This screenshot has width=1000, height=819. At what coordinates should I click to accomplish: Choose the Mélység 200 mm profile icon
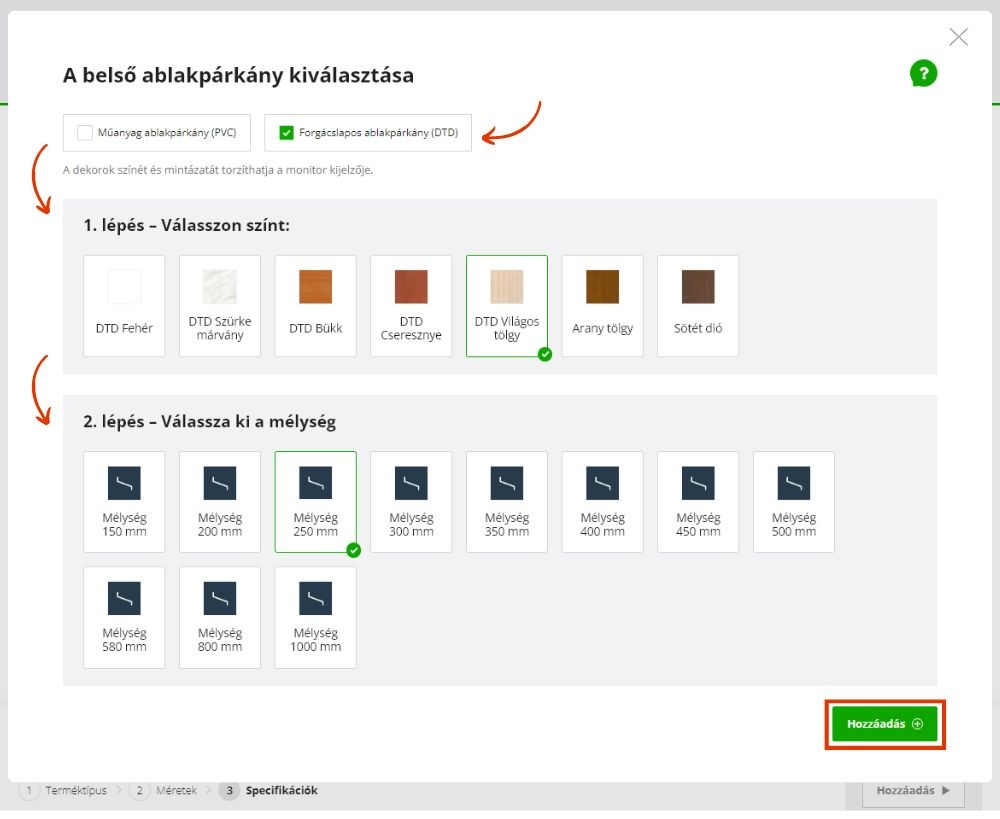(x=220, y=483)
